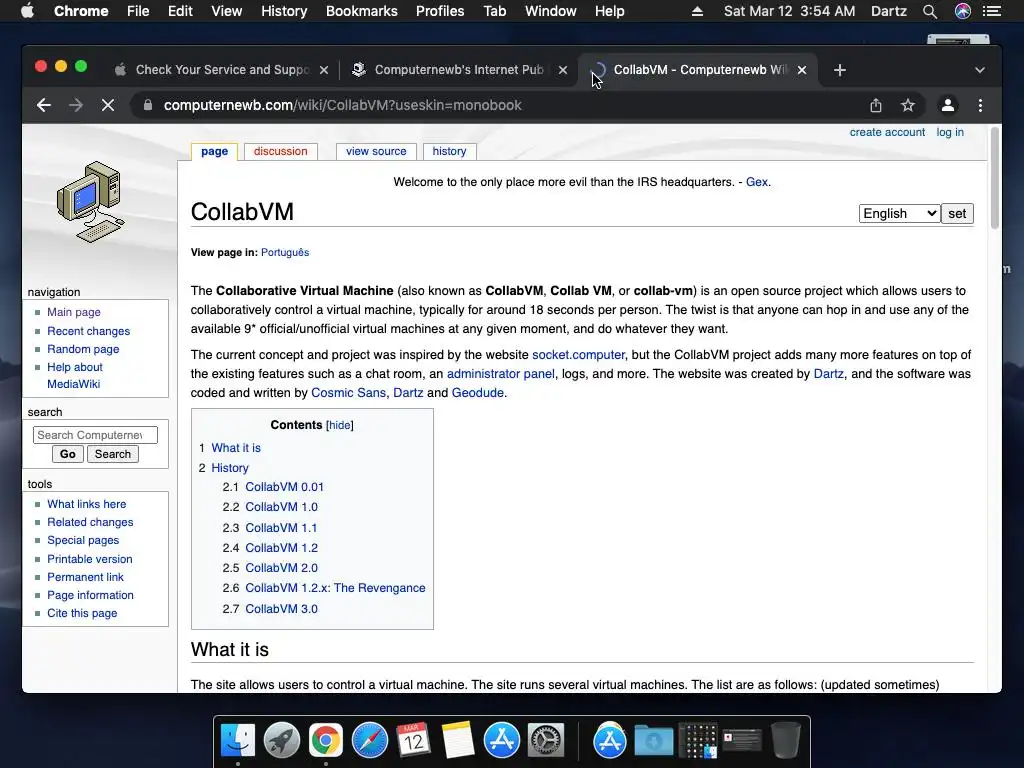Go to Main page in navigation
The image size is (1024, 768).
(74, 312)
